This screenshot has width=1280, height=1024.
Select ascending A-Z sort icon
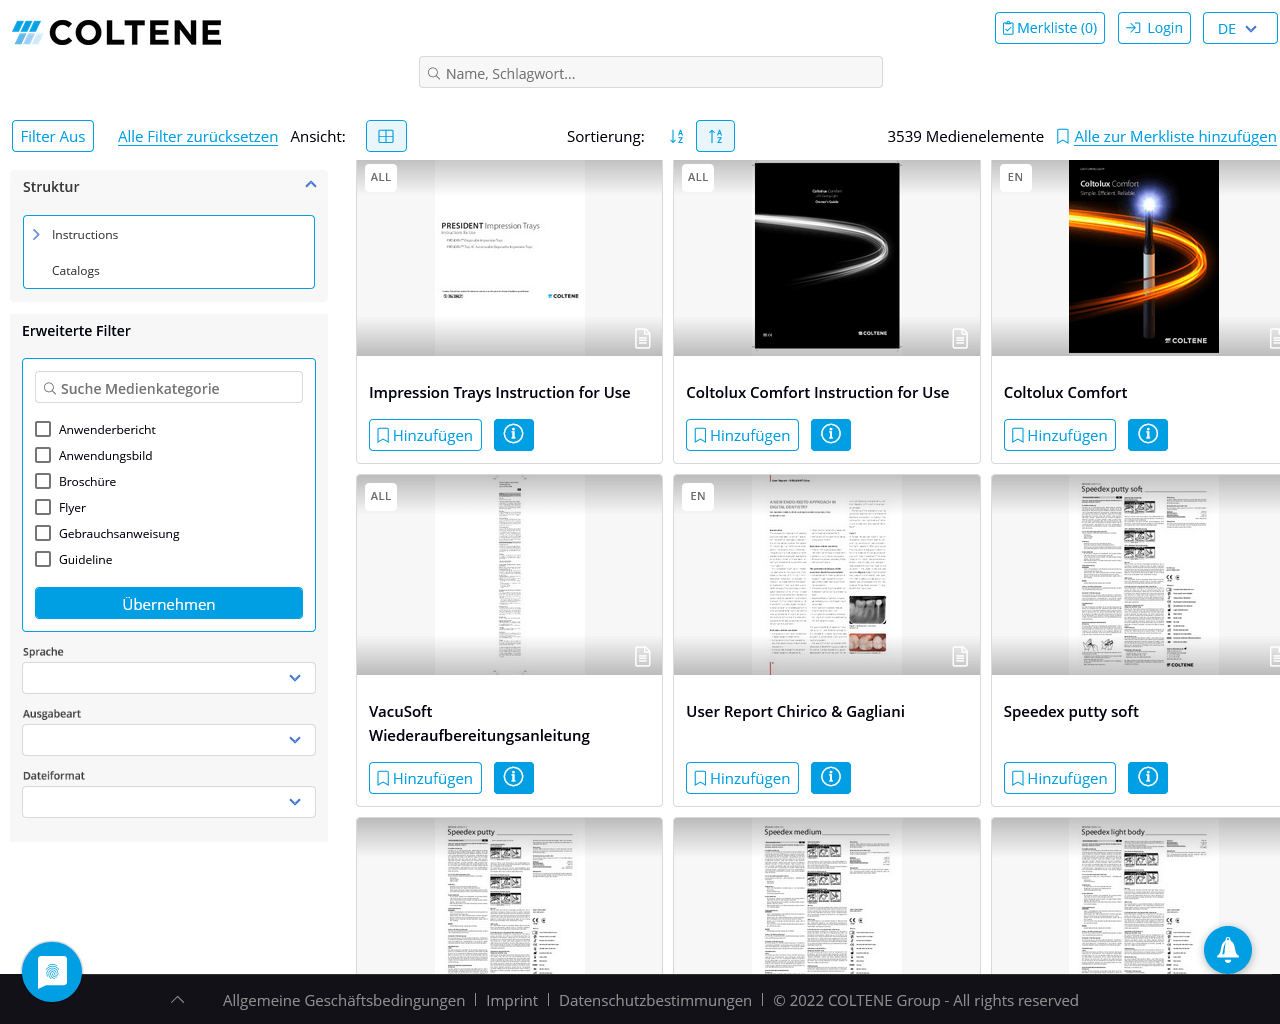point(715,136)
